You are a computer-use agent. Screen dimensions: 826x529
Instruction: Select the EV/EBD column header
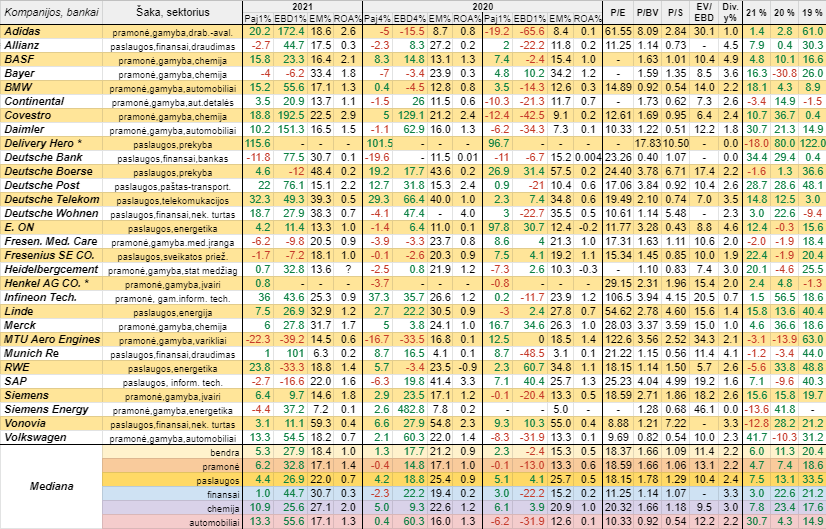point(704,12)
